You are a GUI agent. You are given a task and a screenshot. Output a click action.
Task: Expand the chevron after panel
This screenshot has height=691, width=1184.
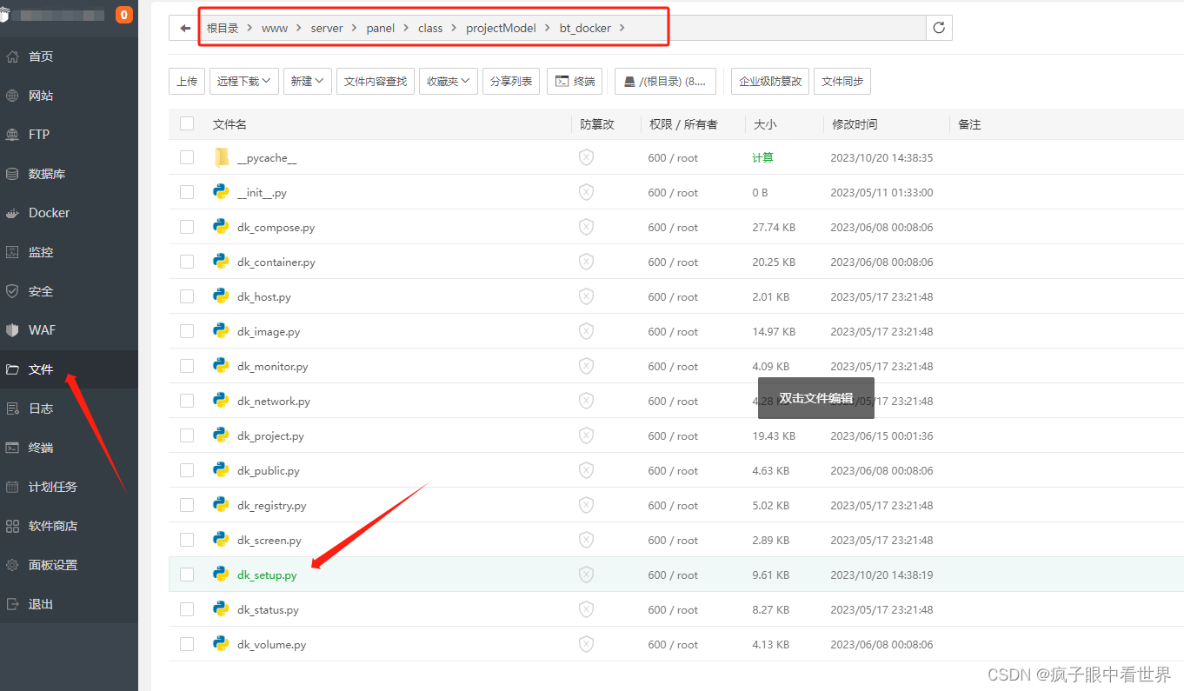coord(406,28)
